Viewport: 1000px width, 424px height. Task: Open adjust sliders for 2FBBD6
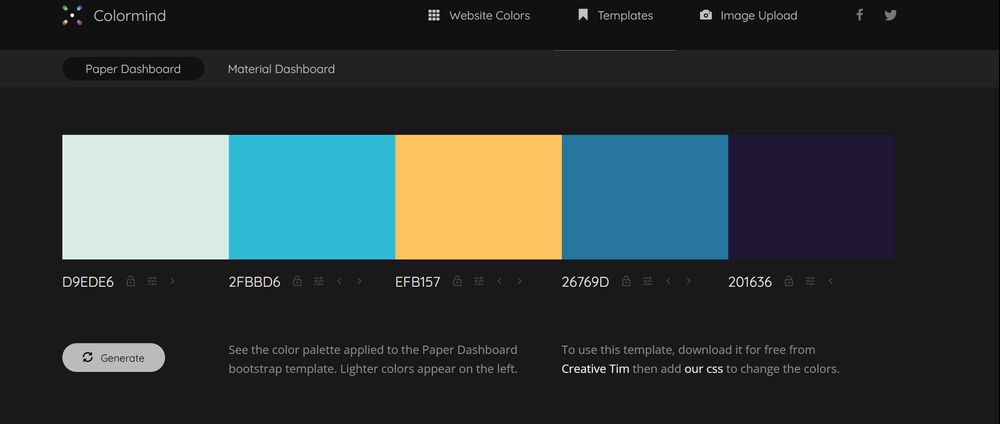pos(318,281)
